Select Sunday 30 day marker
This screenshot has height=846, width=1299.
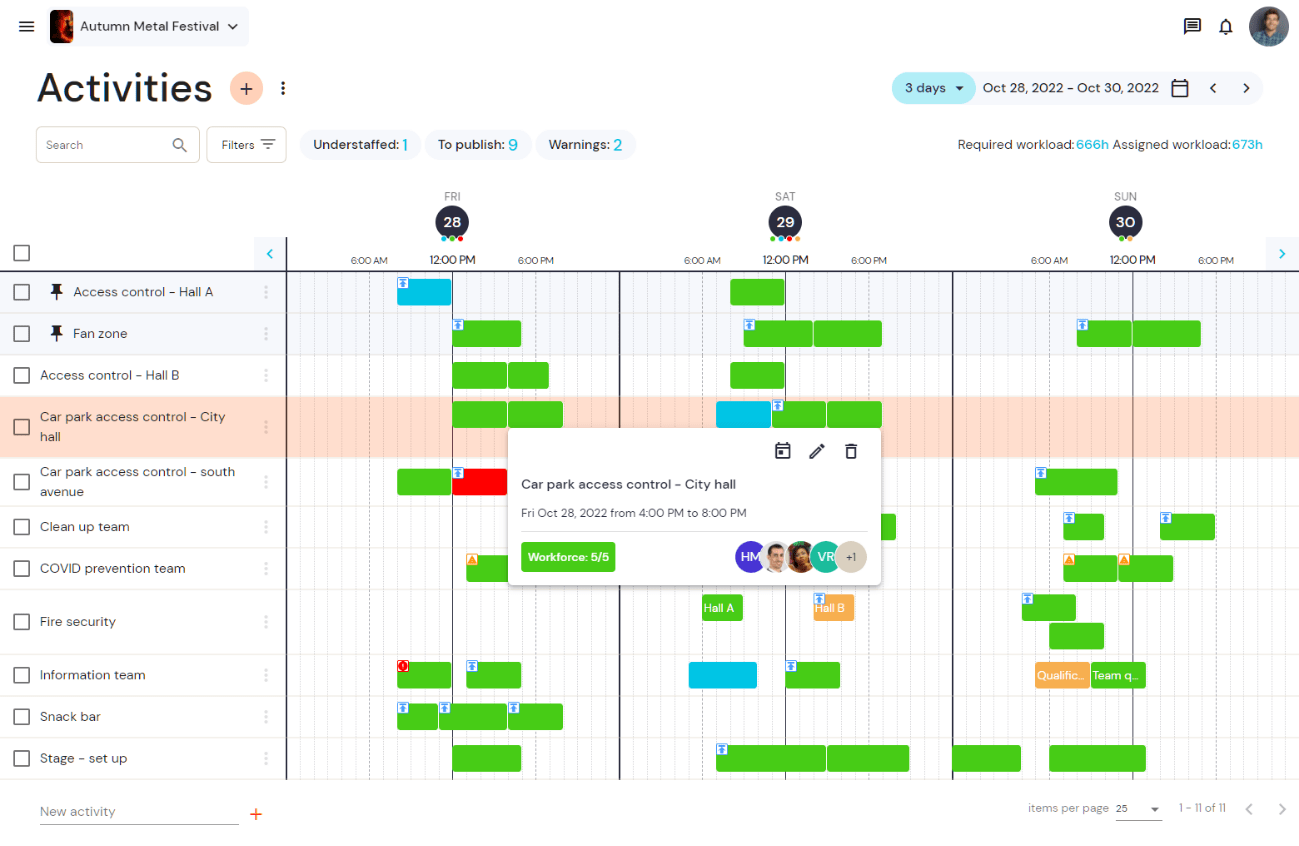pyautogui.click(x=1126, y=222)
